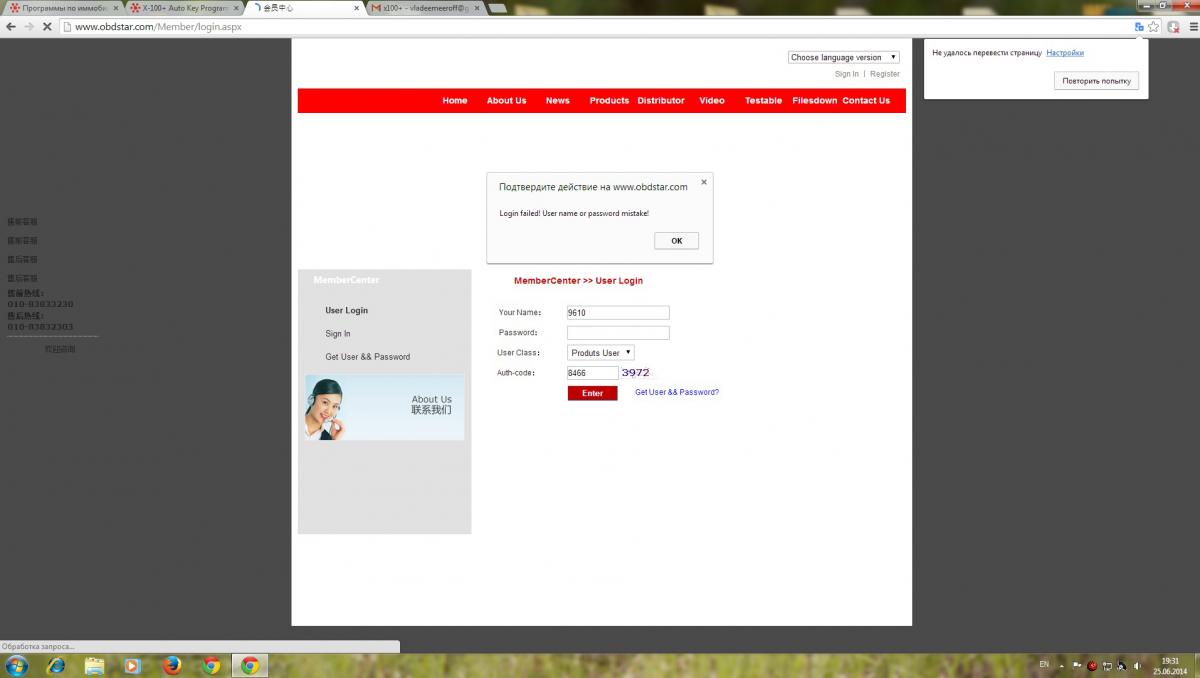Open the News menu item
This screenshot has width=1200, height=678.
pyautogui.click(x=558, y=101)
